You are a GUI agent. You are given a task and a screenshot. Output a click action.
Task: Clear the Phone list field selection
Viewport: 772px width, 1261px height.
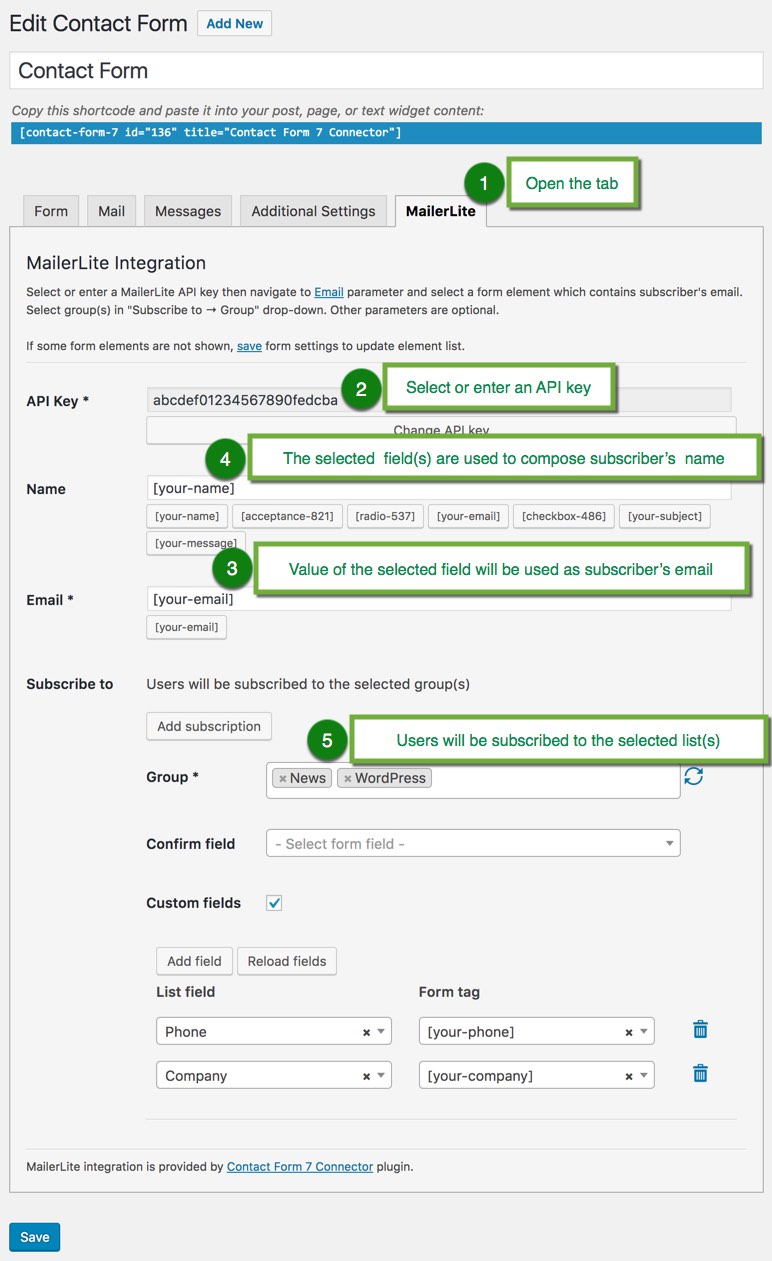366,1032
